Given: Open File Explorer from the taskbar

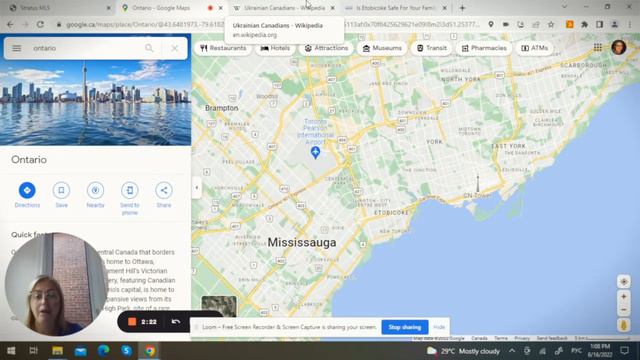Looking at the screenshot, I should (57, 351).
